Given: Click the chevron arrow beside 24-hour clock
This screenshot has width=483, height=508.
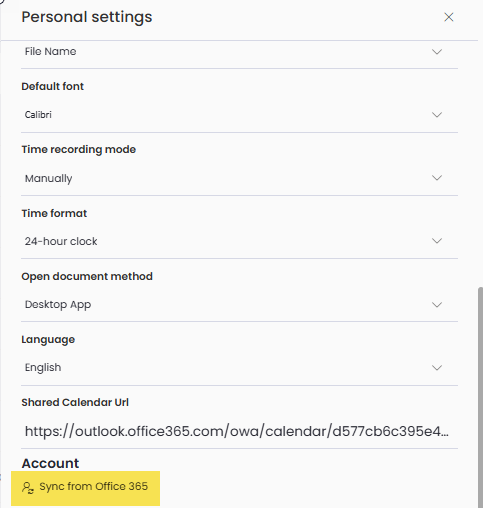Looking at the screenshot, I should pyautogui.click(x=437, y=241).
